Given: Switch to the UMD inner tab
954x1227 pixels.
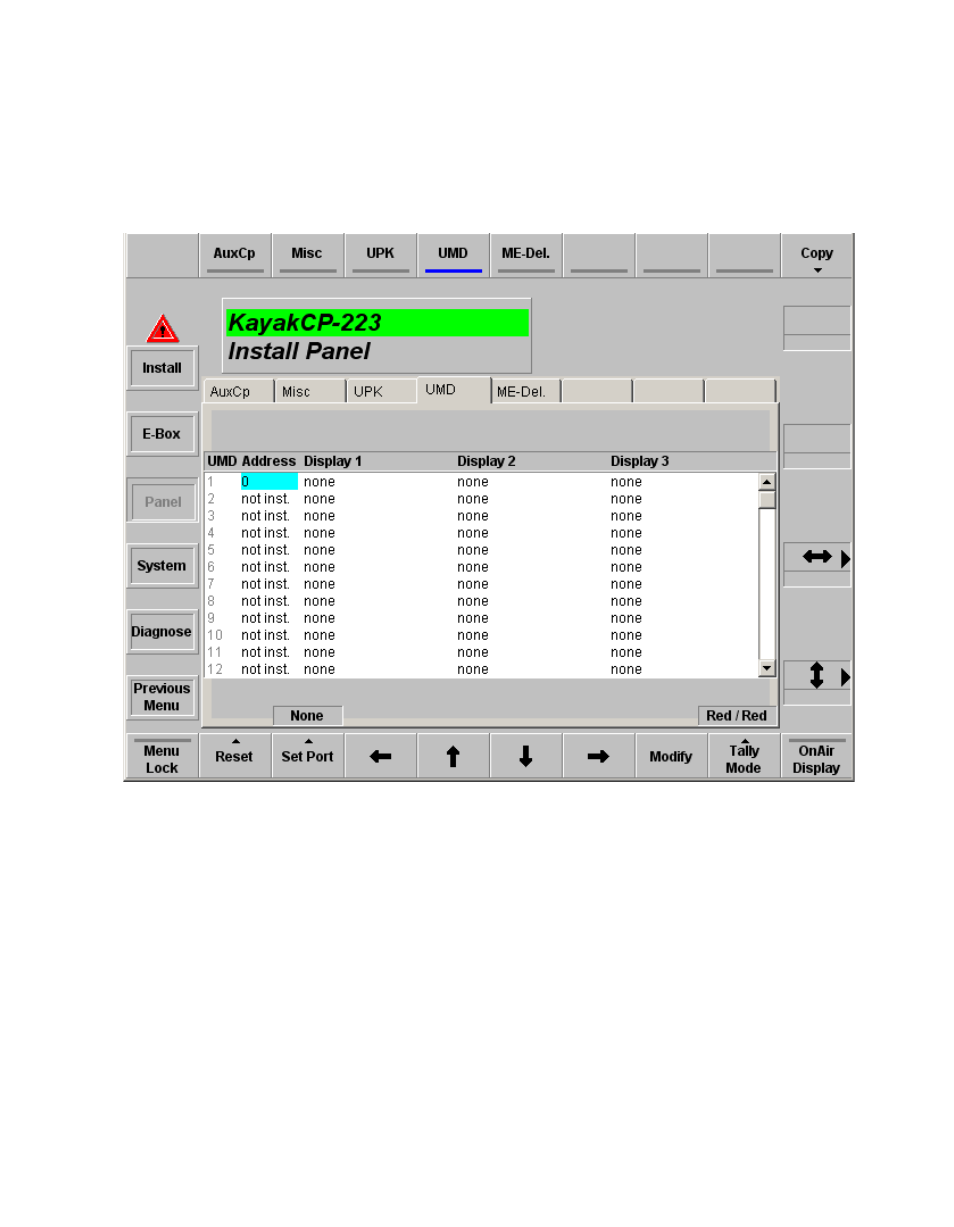Looking at the screenshot, I should click(454, 390).
